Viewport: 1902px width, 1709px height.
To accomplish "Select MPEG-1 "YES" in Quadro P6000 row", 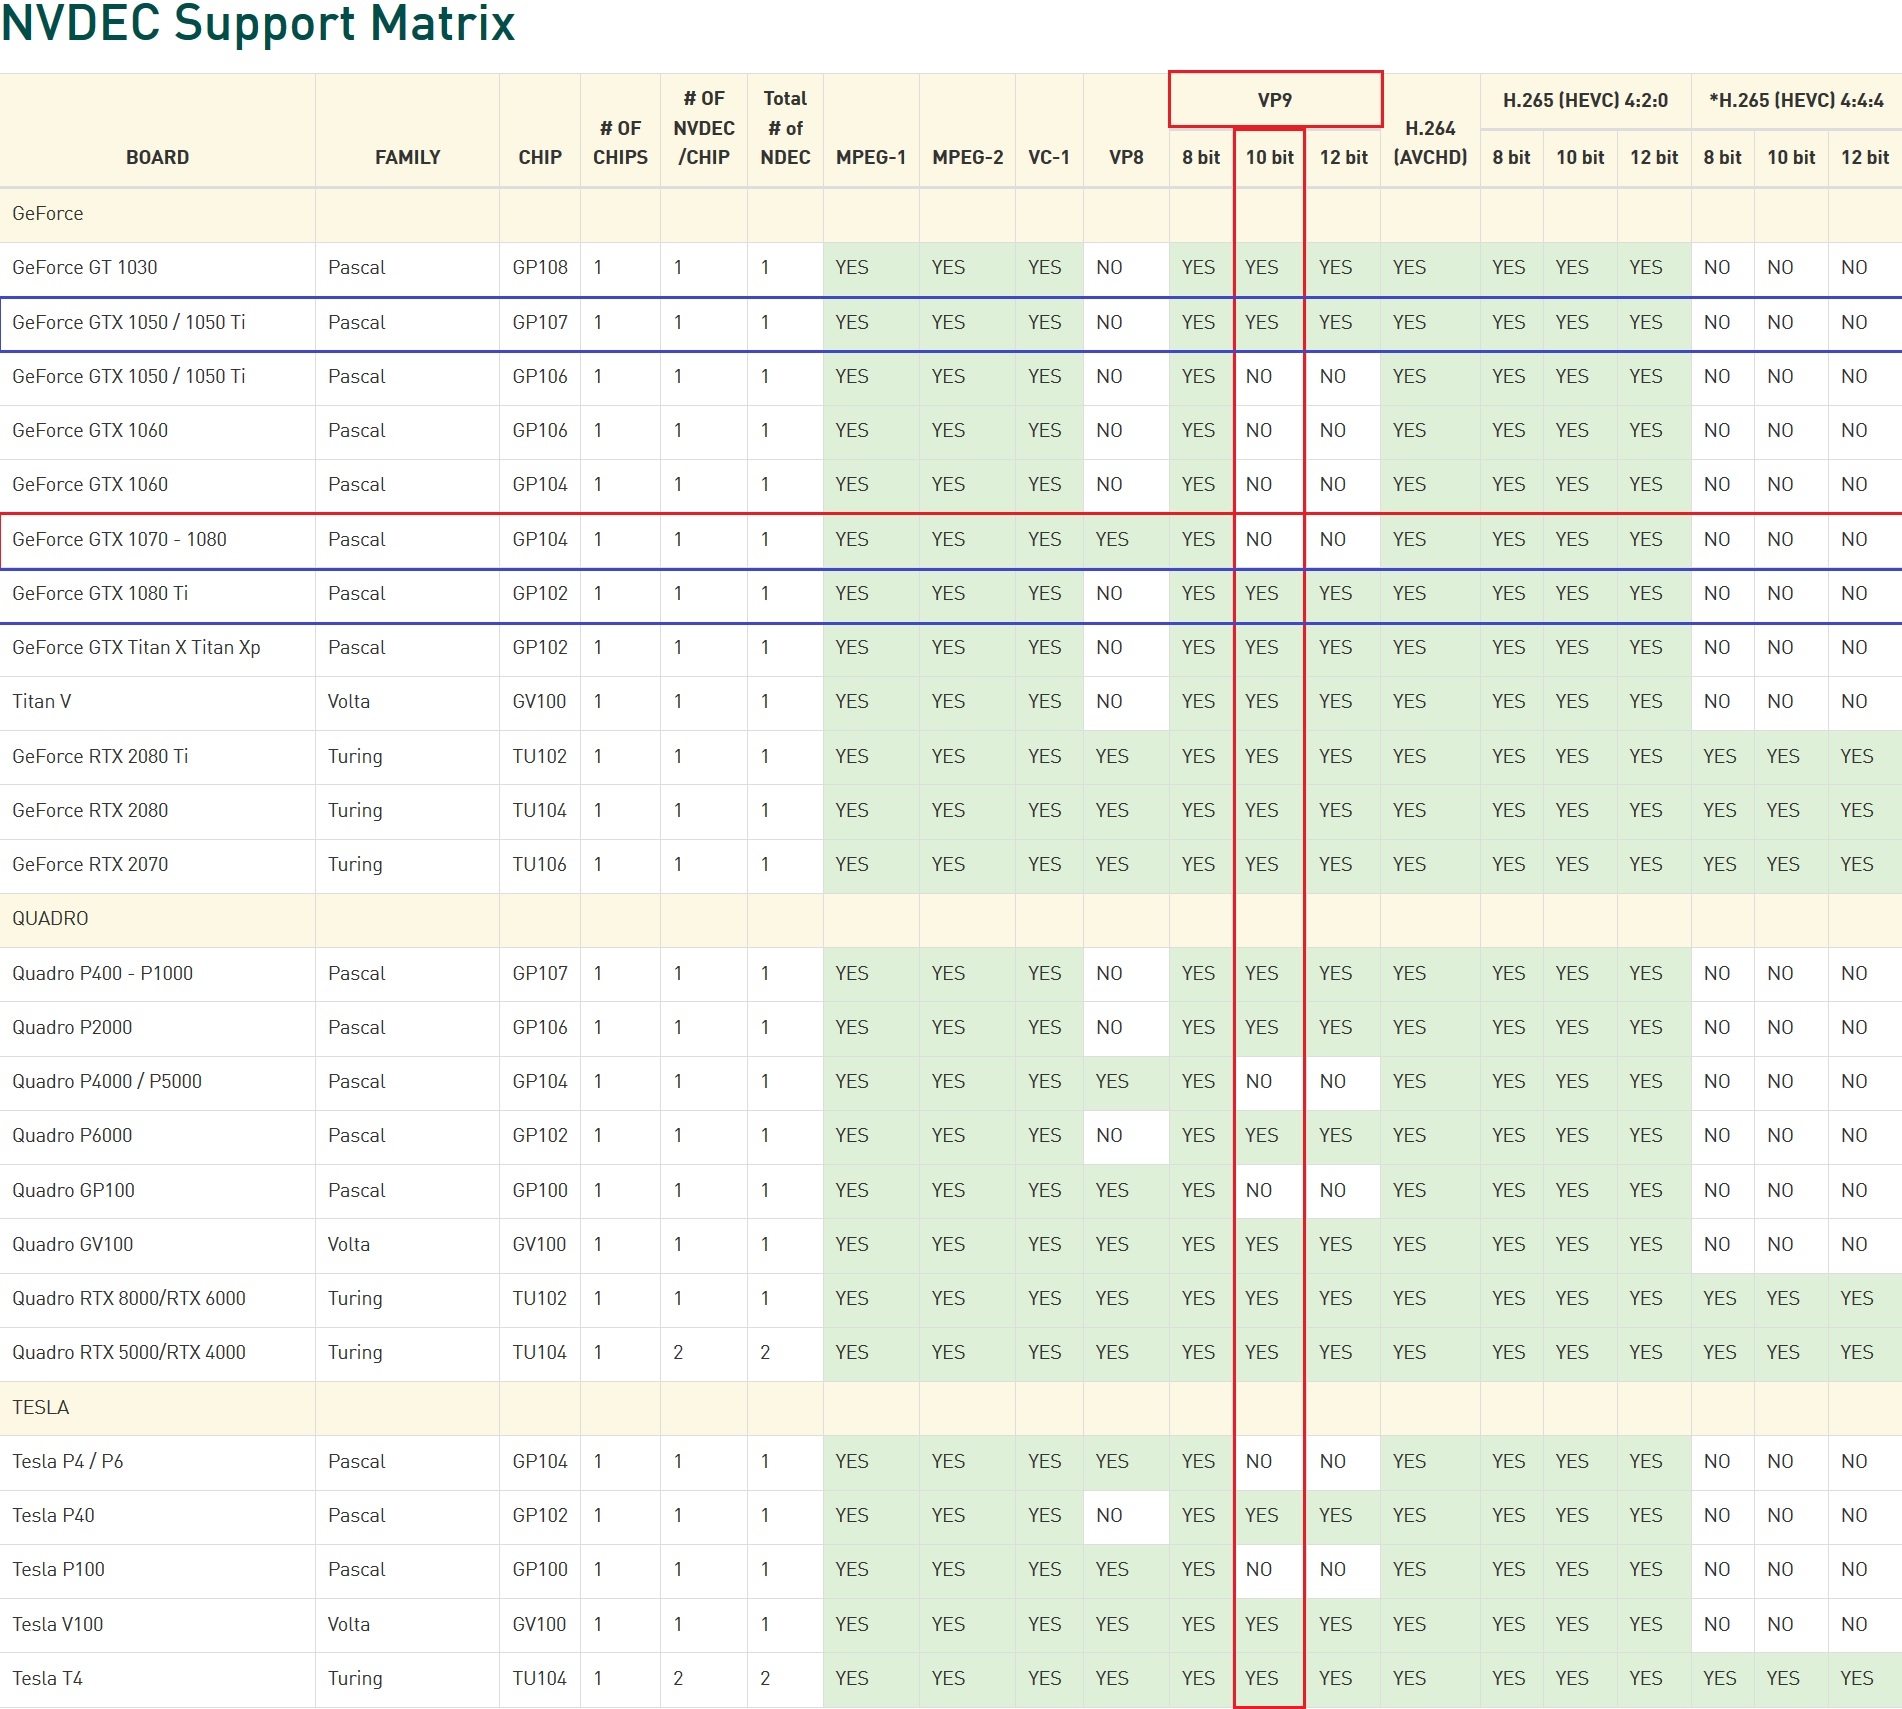I will [x=852, y=1135].
